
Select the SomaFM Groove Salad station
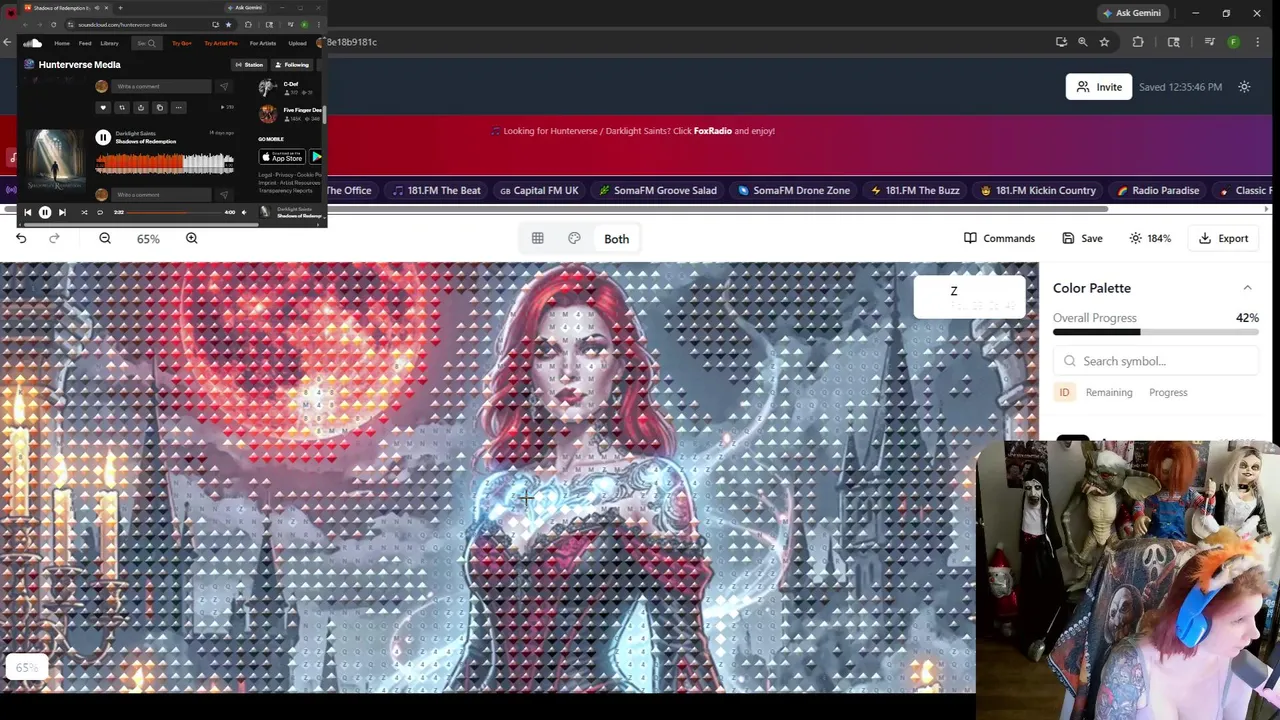point(657,190)
